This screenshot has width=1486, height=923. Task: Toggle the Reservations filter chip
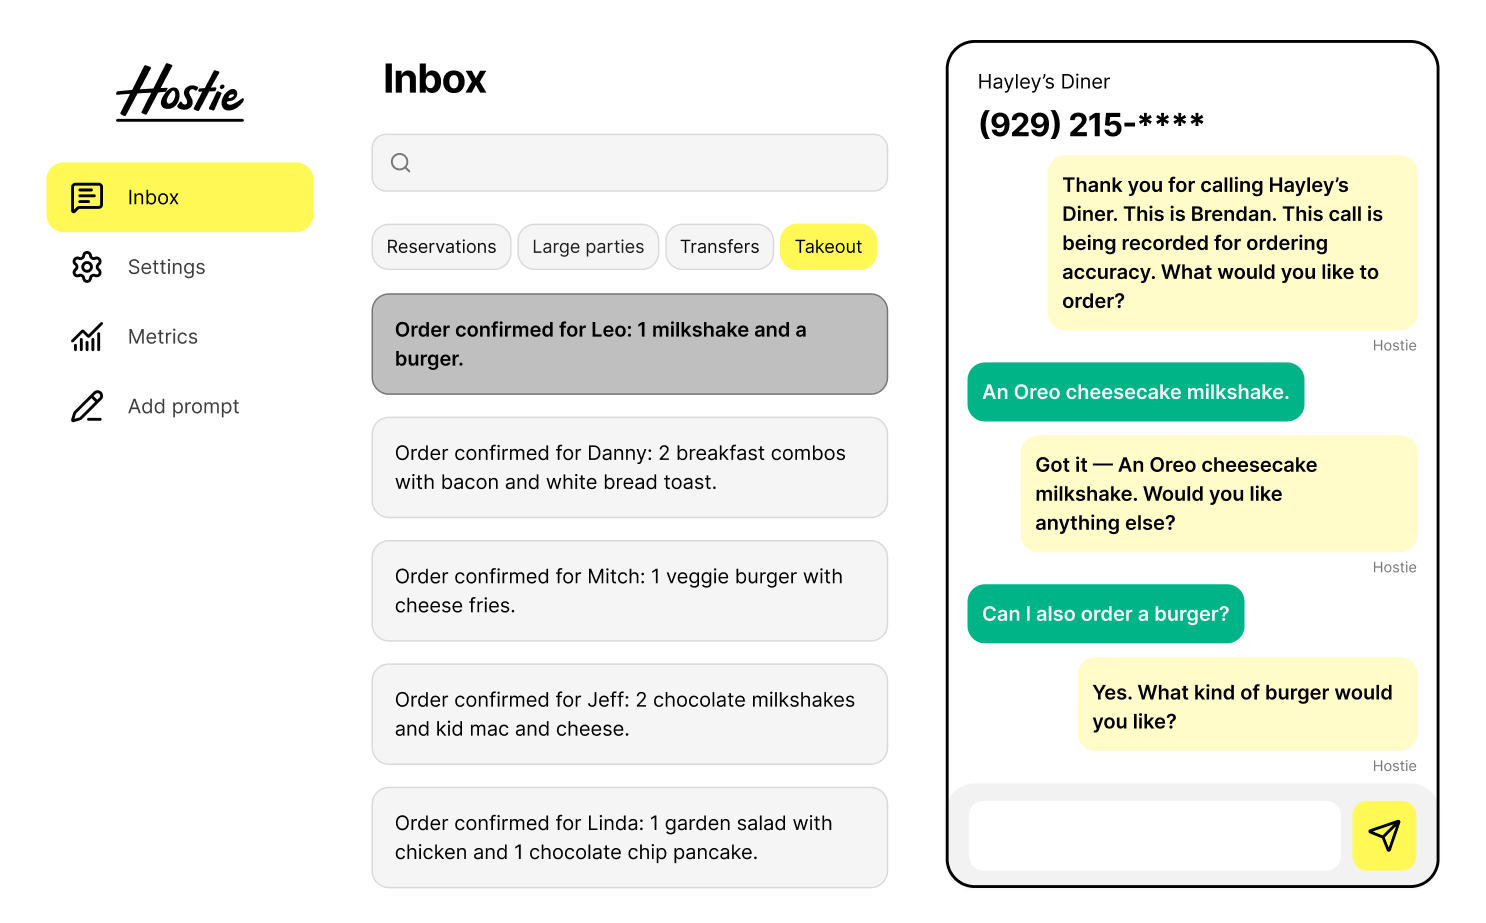(441, 247)
